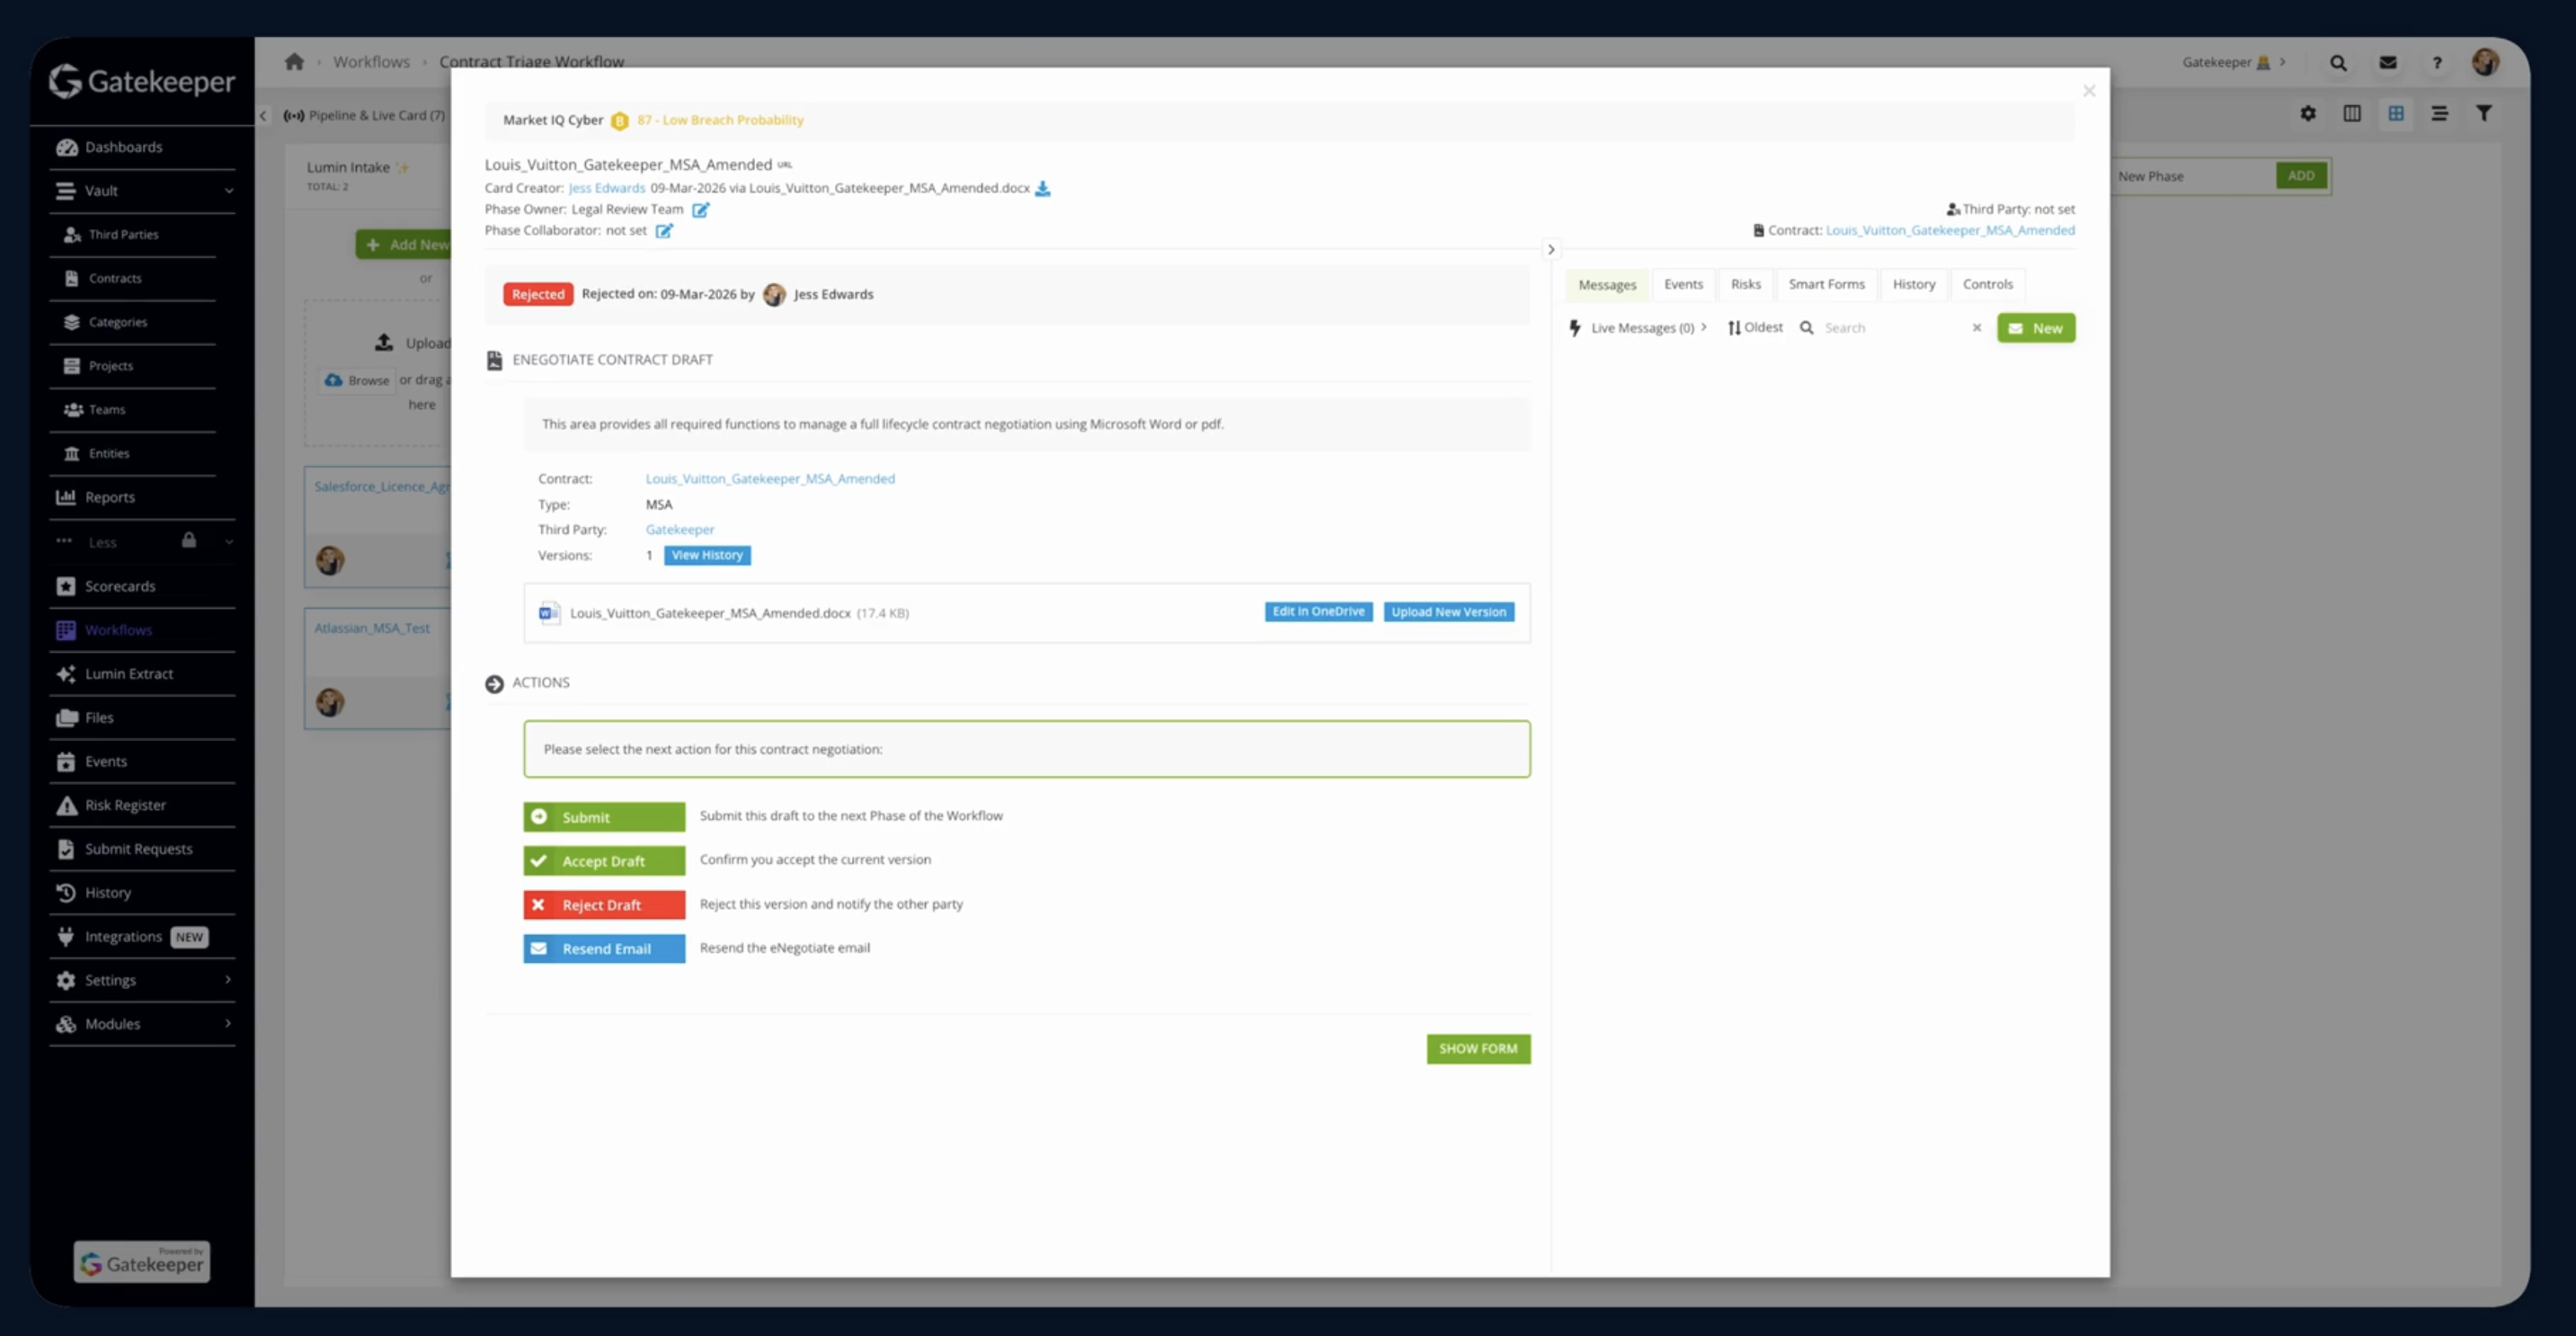Switch to the Events tab
Image resolution: width=2576 pixels, height=1336 pixels.
coord(1683,284)
